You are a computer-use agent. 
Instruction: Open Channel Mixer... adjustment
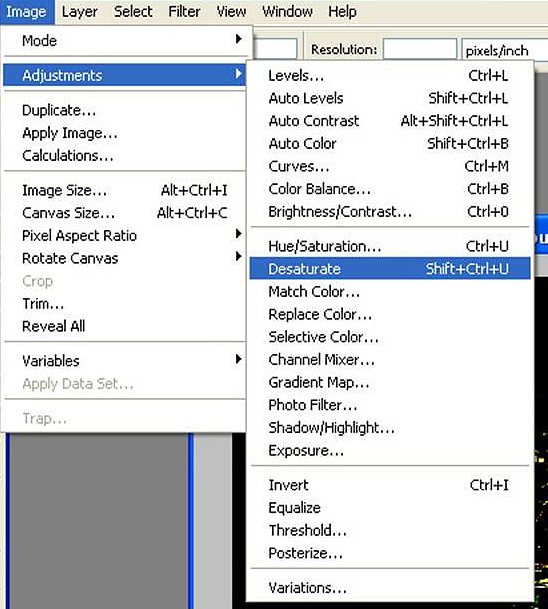click(x=390, y=360)
